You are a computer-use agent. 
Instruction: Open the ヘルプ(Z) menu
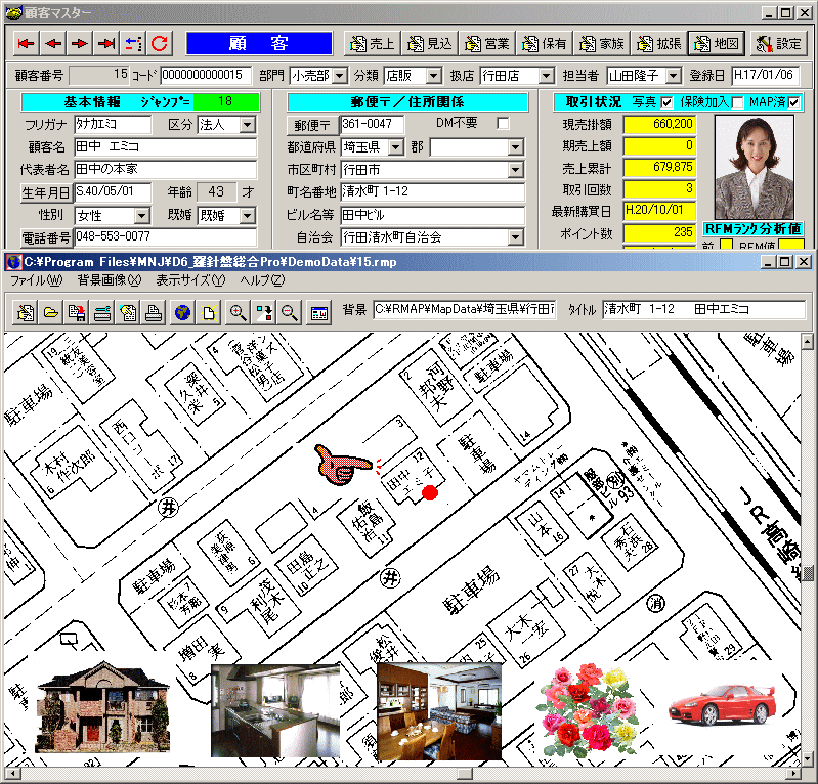(262, 281)
